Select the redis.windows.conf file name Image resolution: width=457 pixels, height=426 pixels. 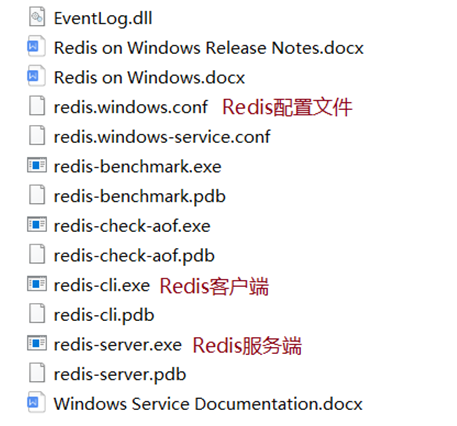pyautogui.click(x=131, y=107)
